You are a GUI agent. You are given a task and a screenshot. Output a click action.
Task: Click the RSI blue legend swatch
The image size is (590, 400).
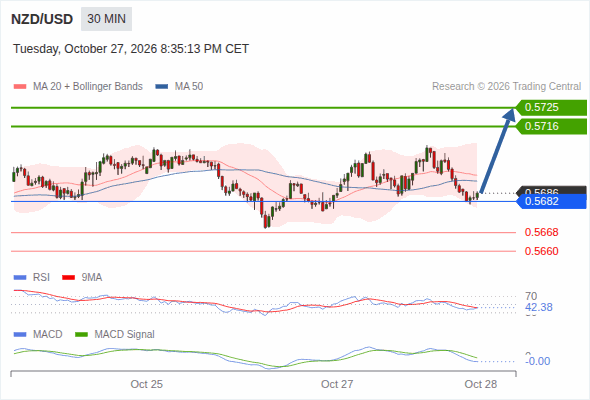tap(20, 278)
